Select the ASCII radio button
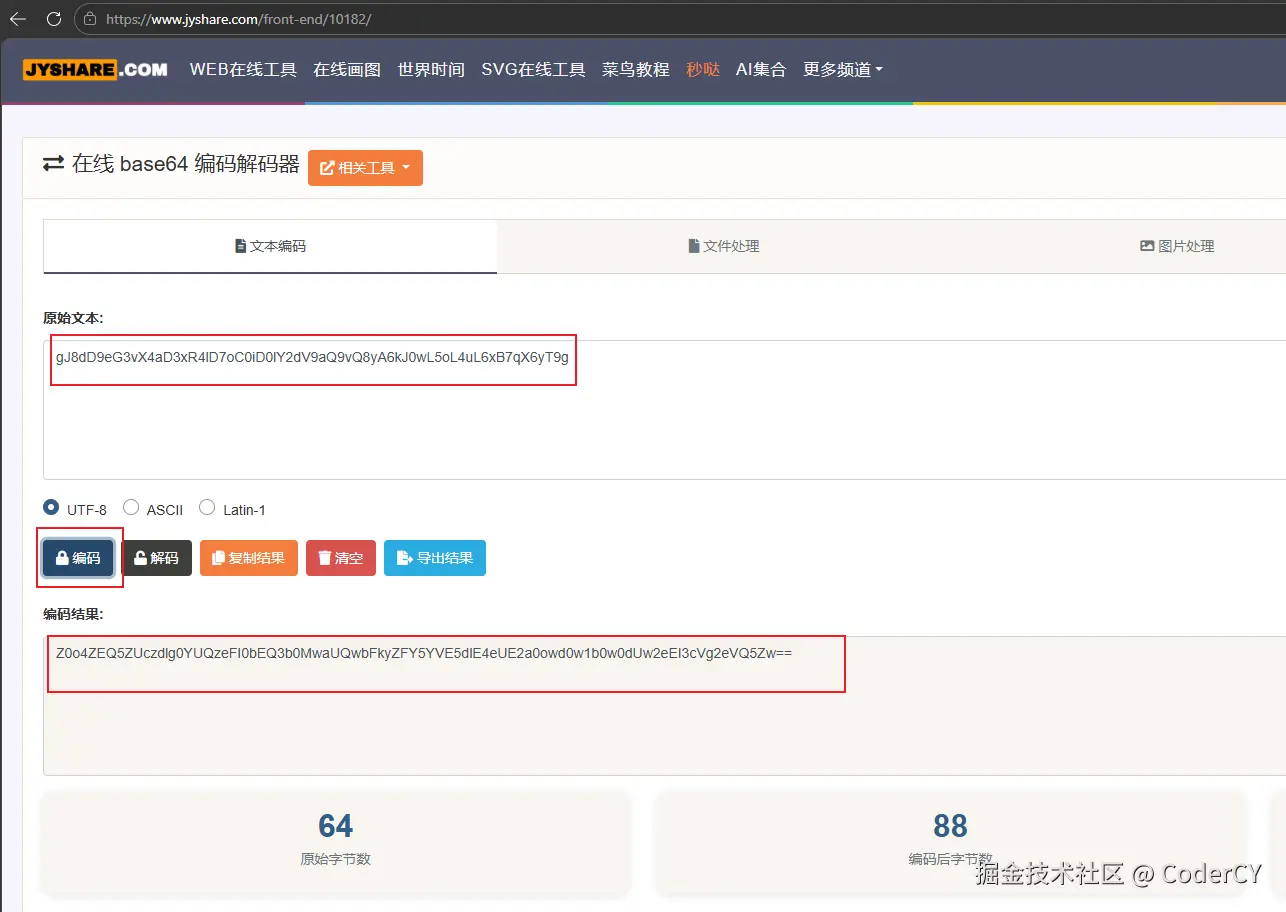Viewport: 1286px width, 912px height. (x=130, y=508)
